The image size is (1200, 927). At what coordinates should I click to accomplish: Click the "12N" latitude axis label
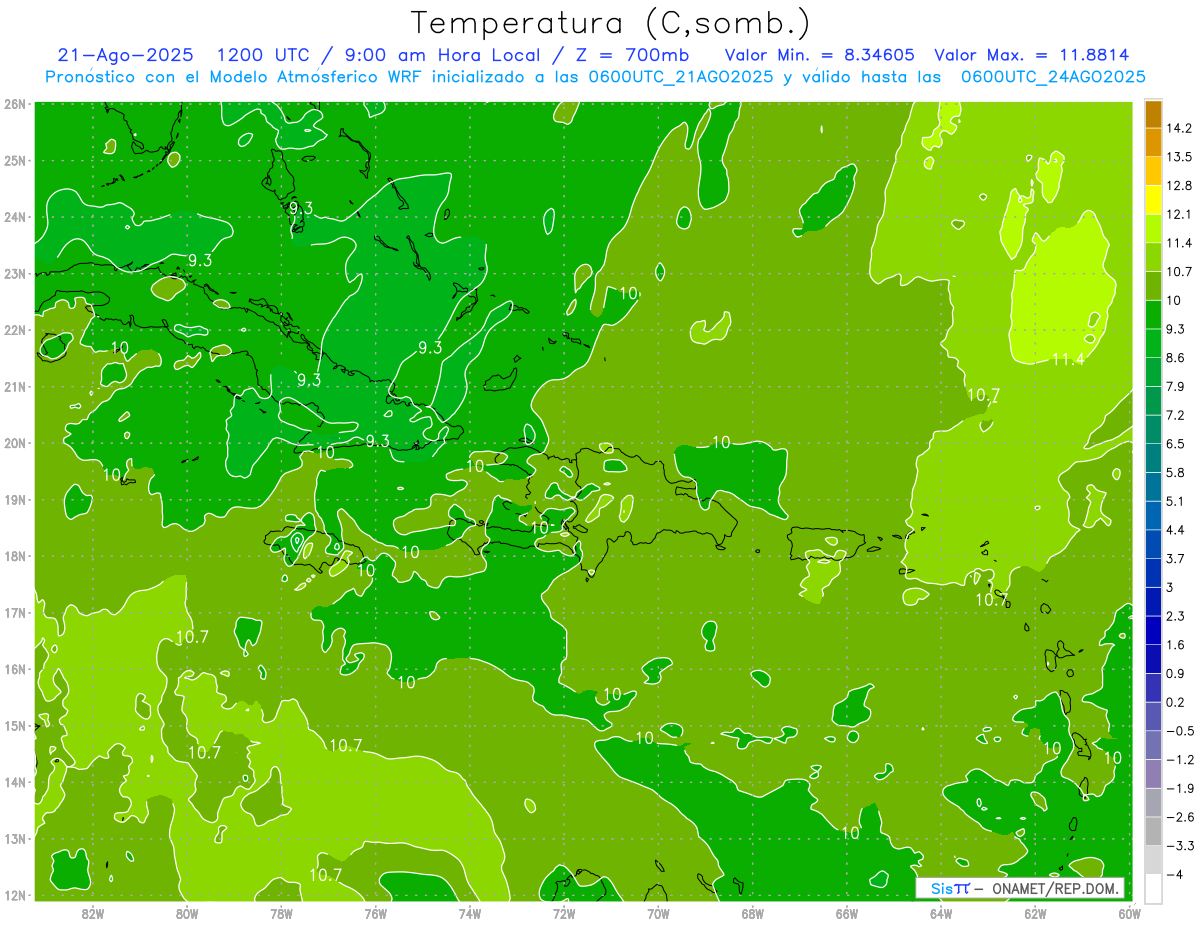click(x=14, y=895)
